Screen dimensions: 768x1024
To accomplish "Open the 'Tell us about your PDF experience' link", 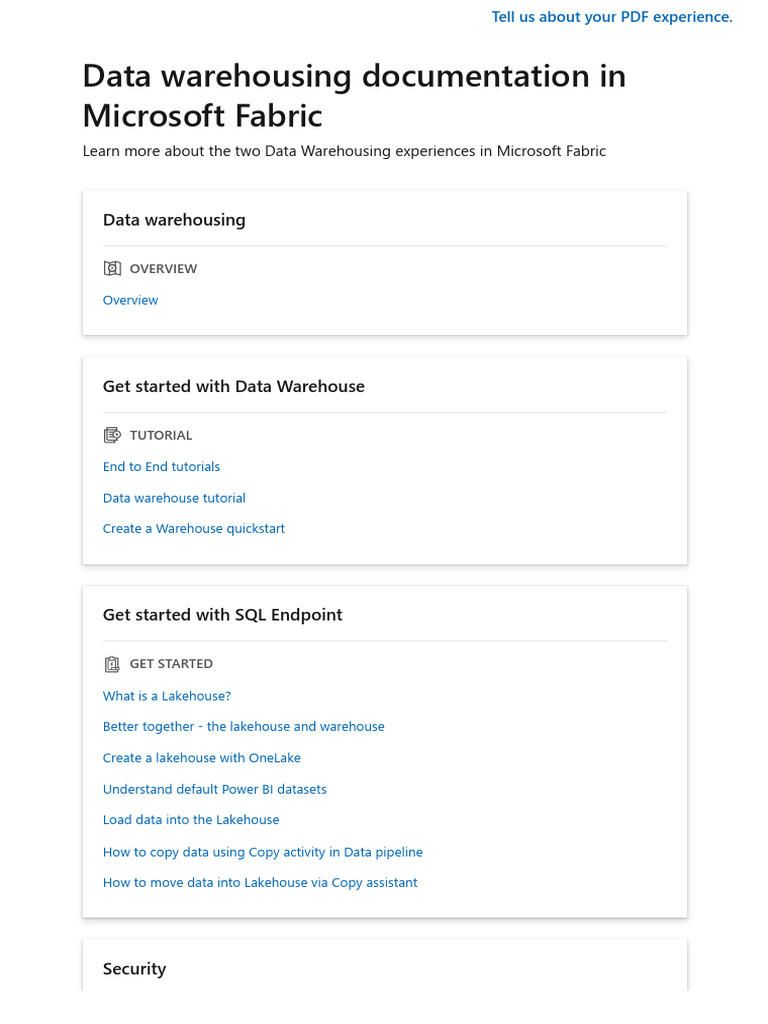I will 612,17.
